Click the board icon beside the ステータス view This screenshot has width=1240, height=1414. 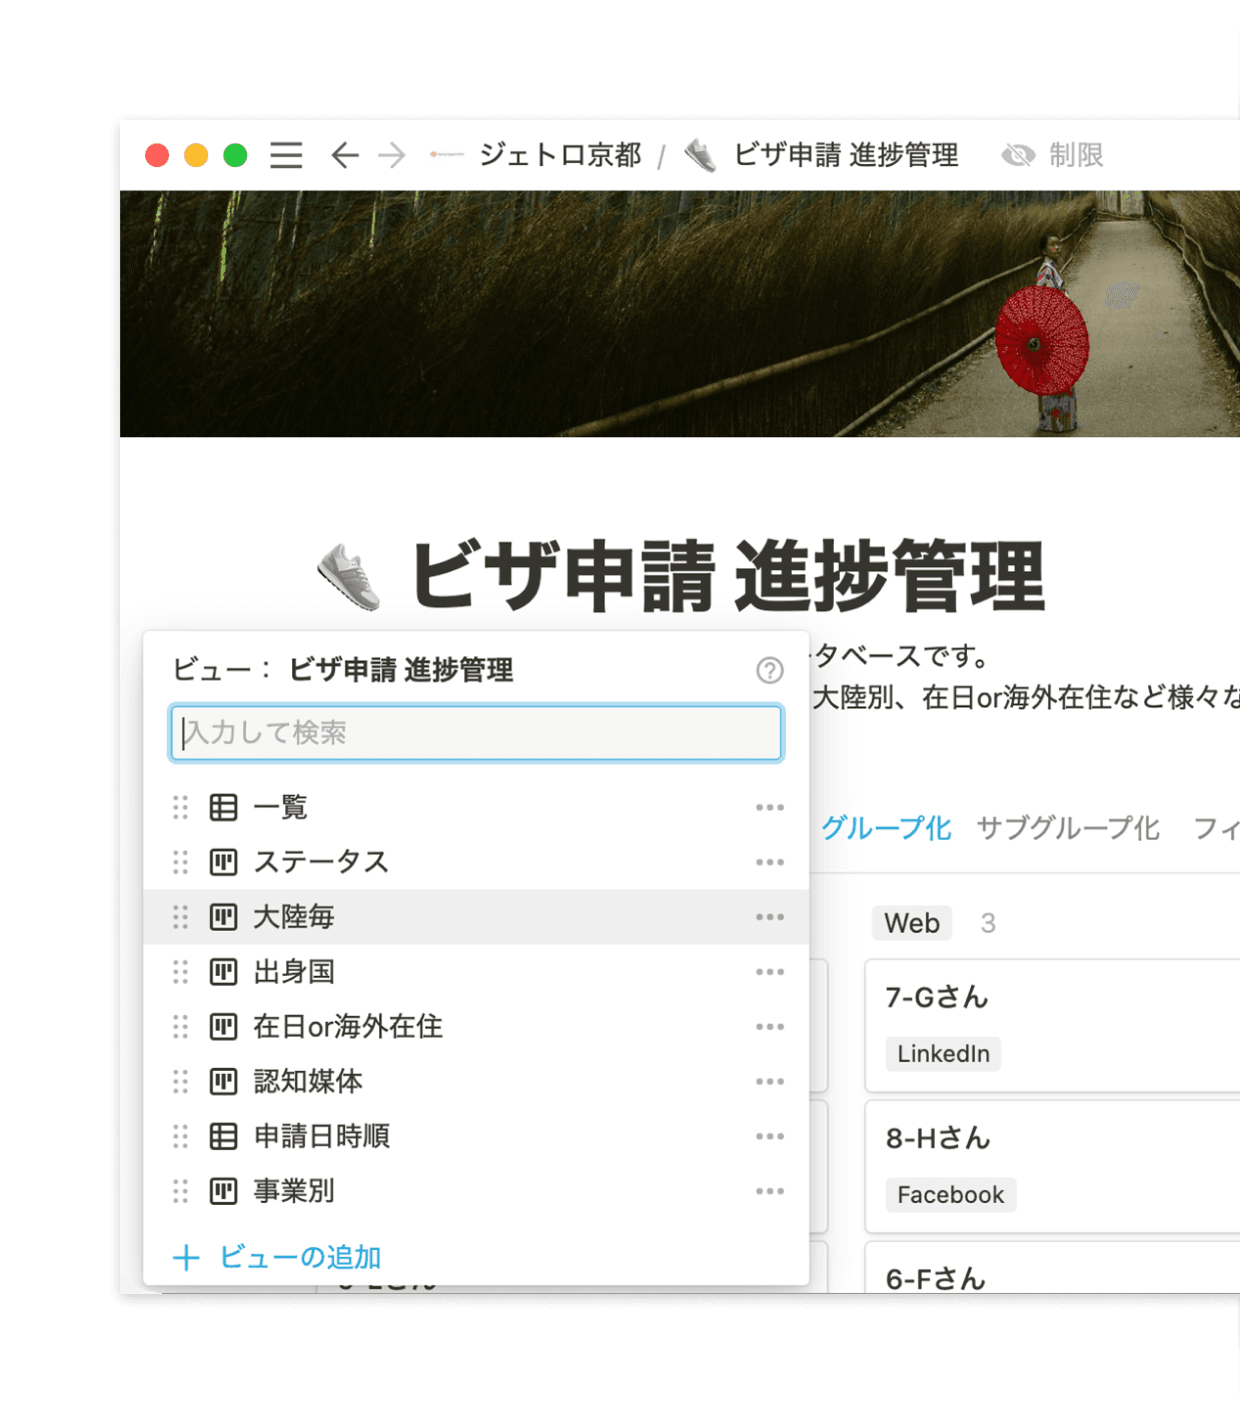point(224,862)
